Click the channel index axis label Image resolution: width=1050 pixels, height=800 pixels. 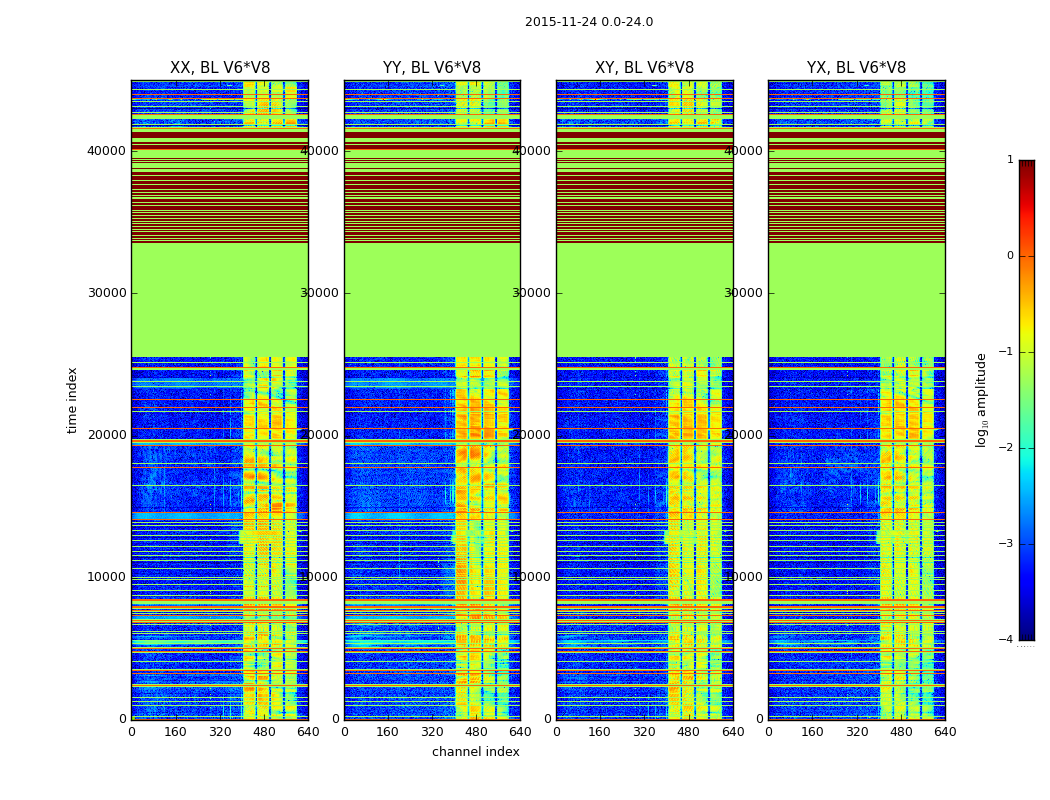475,752
